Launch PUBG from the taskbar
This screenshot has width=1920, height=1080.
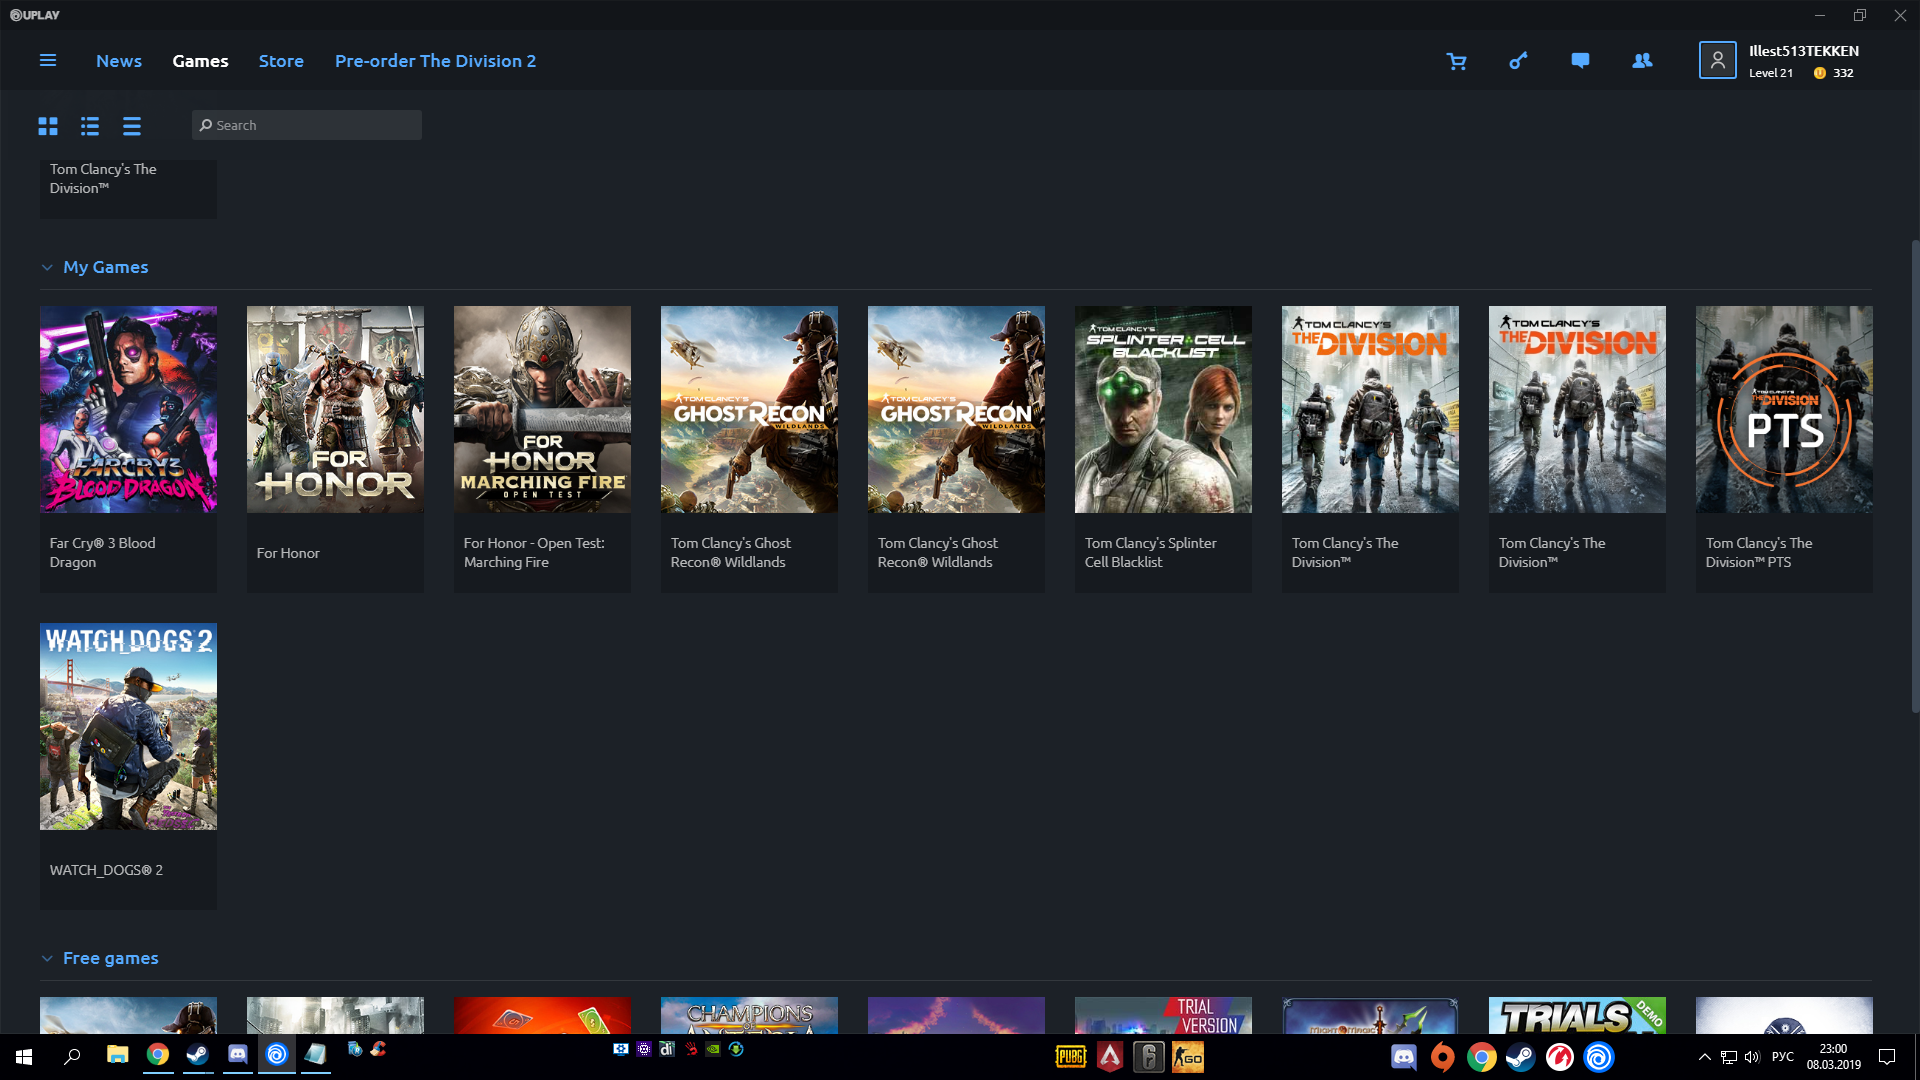(1070, 1057)
